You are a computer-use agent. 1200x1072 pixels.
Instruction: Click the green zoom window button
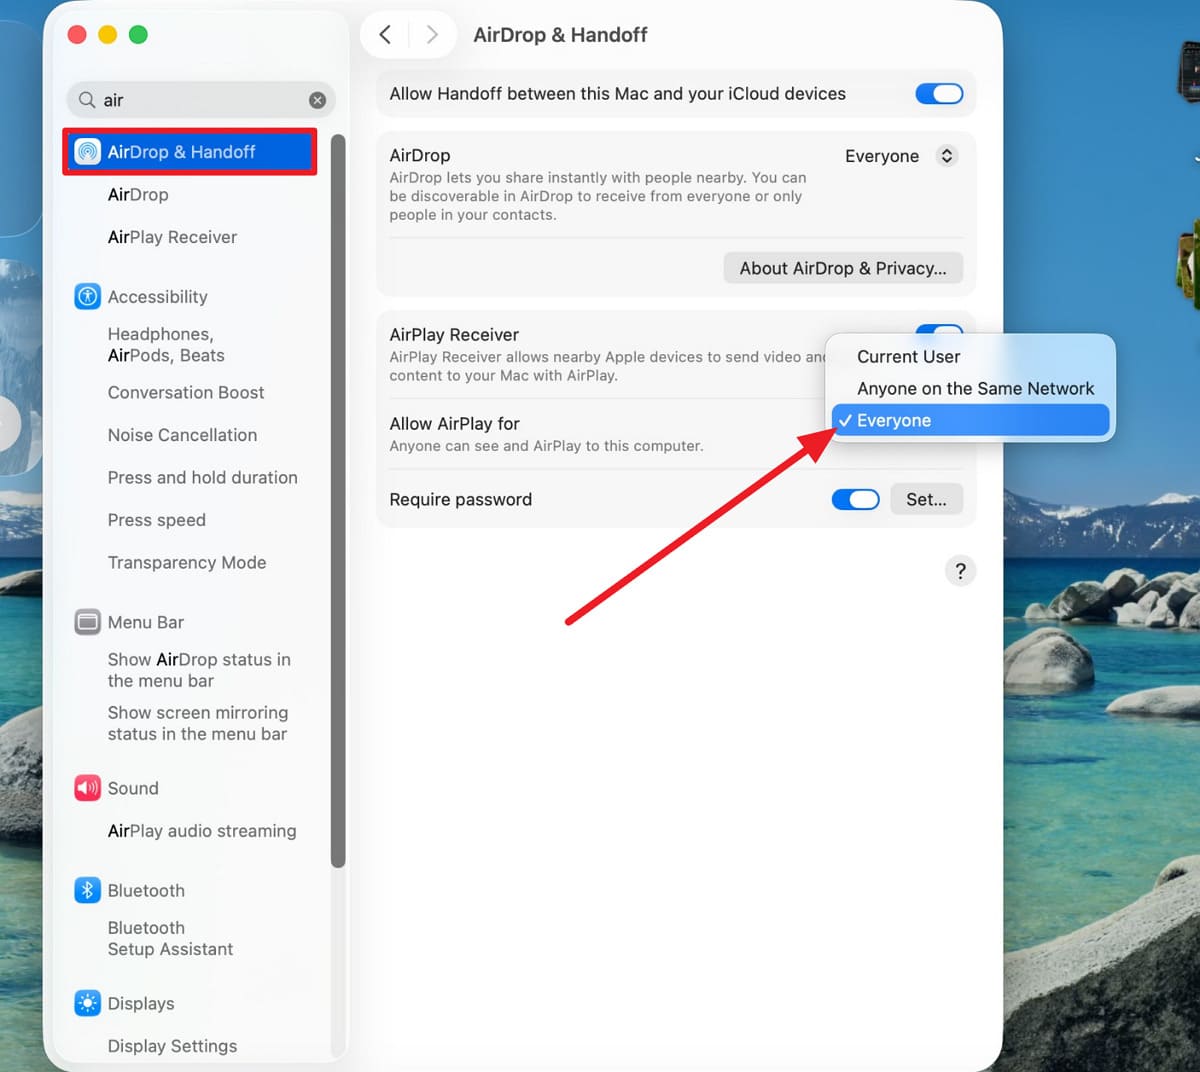point(139,35)
